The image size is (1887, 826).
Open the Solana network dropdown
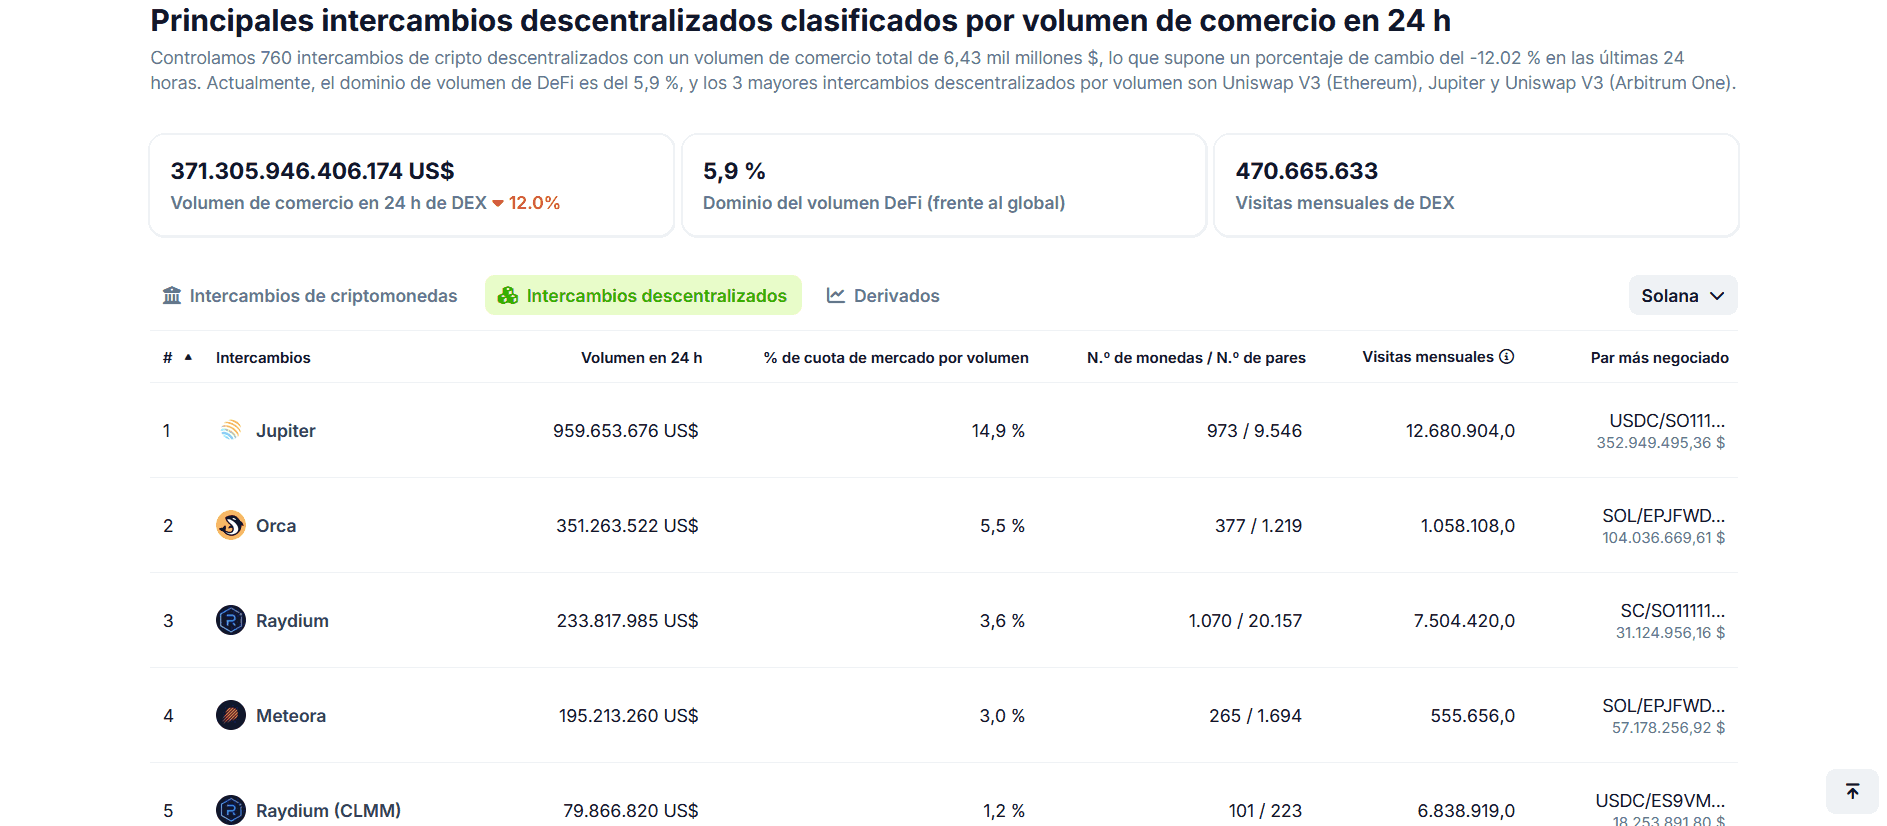click(1682, 295)
